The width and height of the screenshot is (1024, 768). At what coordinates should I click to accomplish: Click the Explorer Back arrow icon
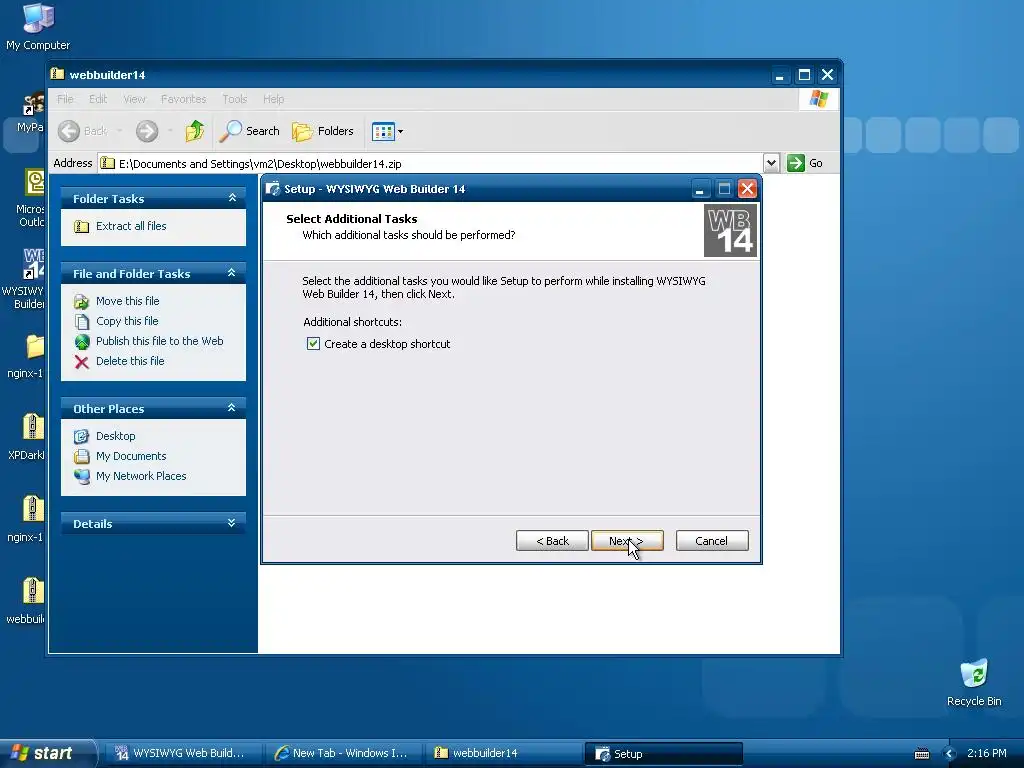[x=69, y=131]
